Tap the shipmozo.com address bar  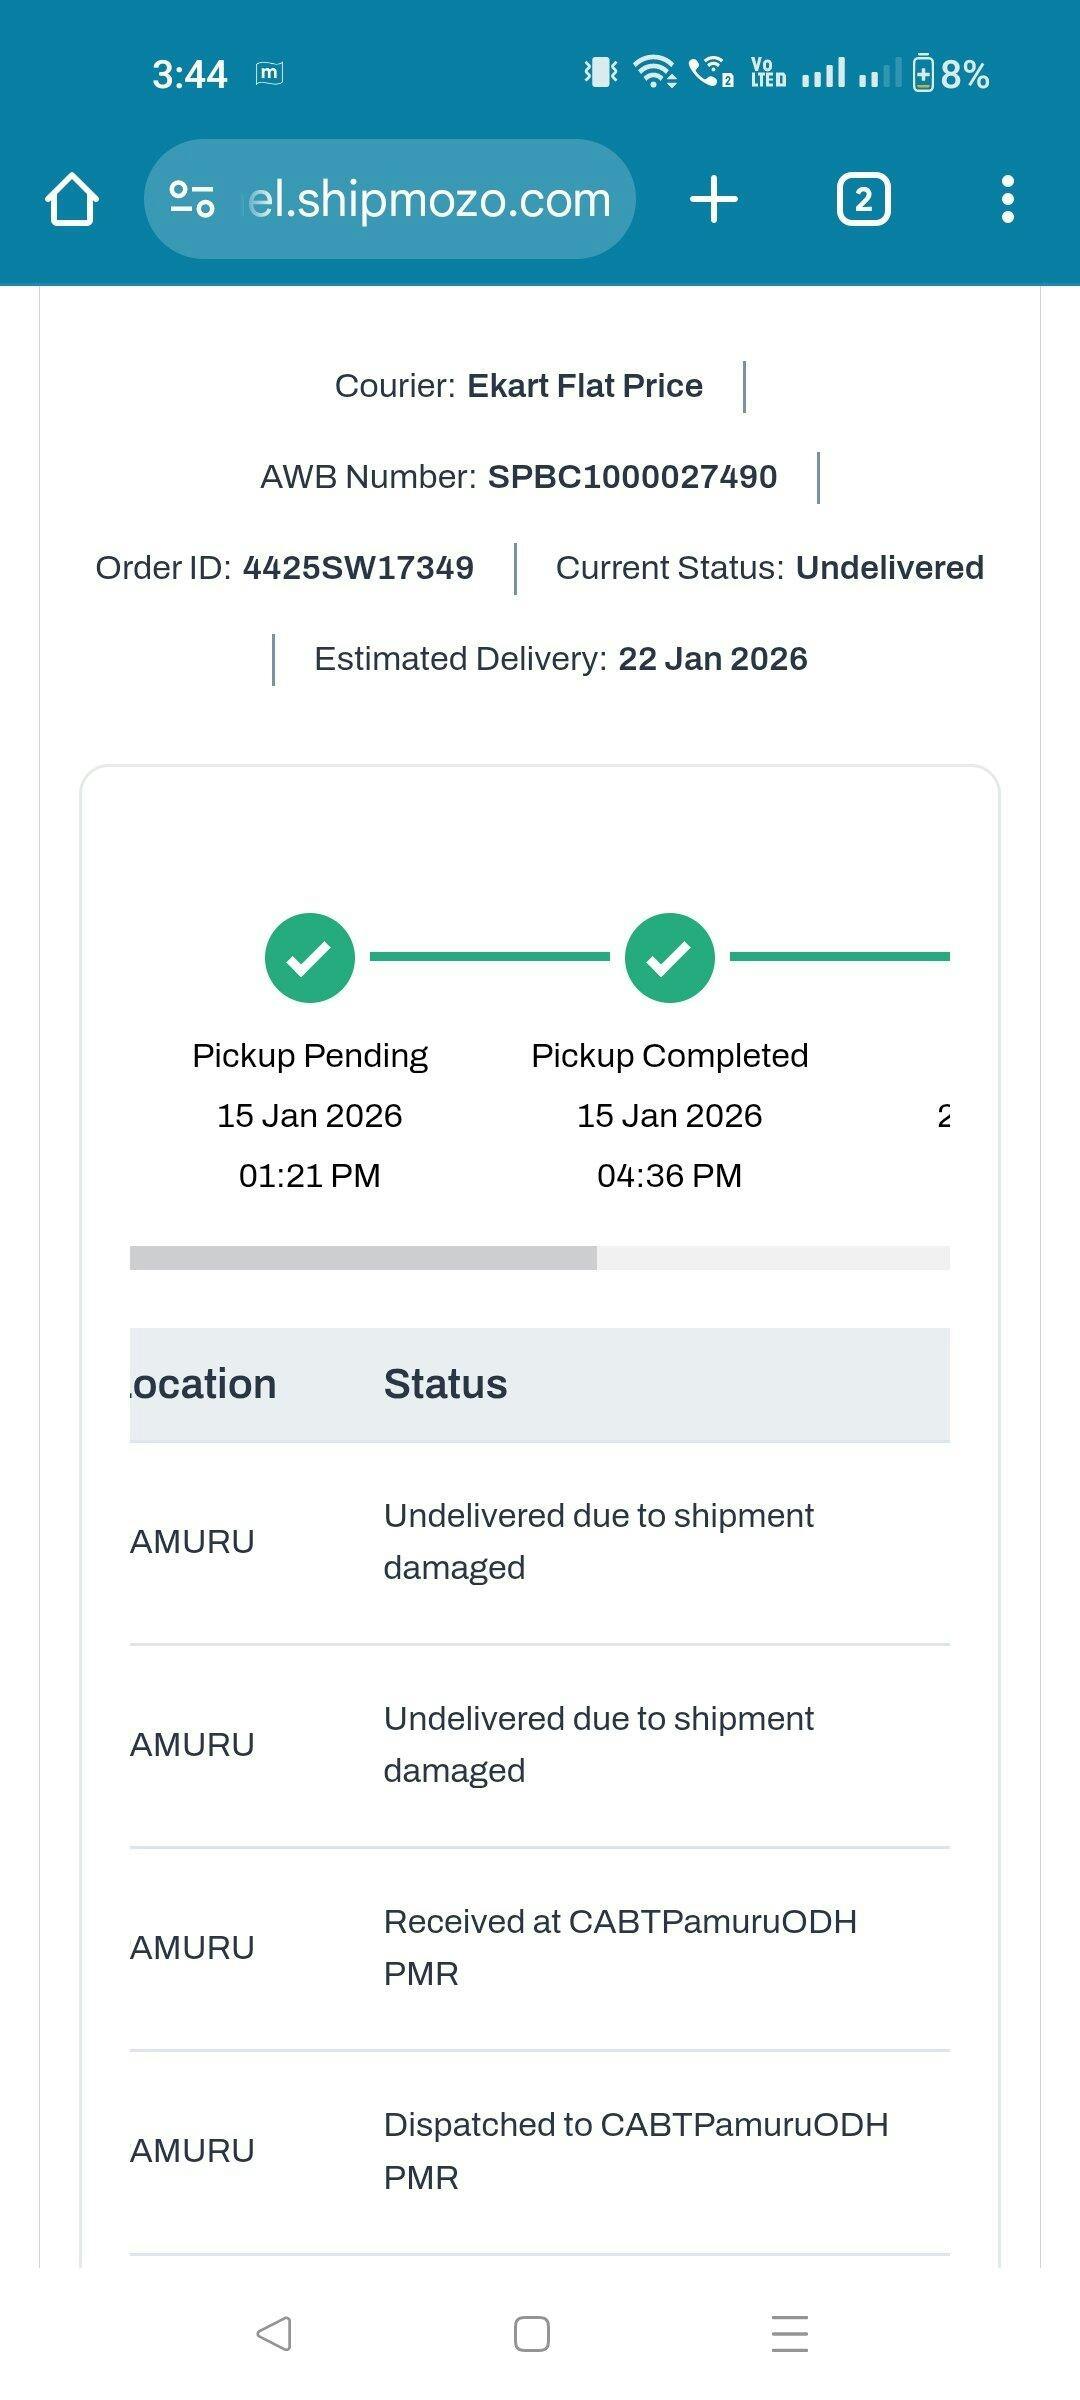428,199
